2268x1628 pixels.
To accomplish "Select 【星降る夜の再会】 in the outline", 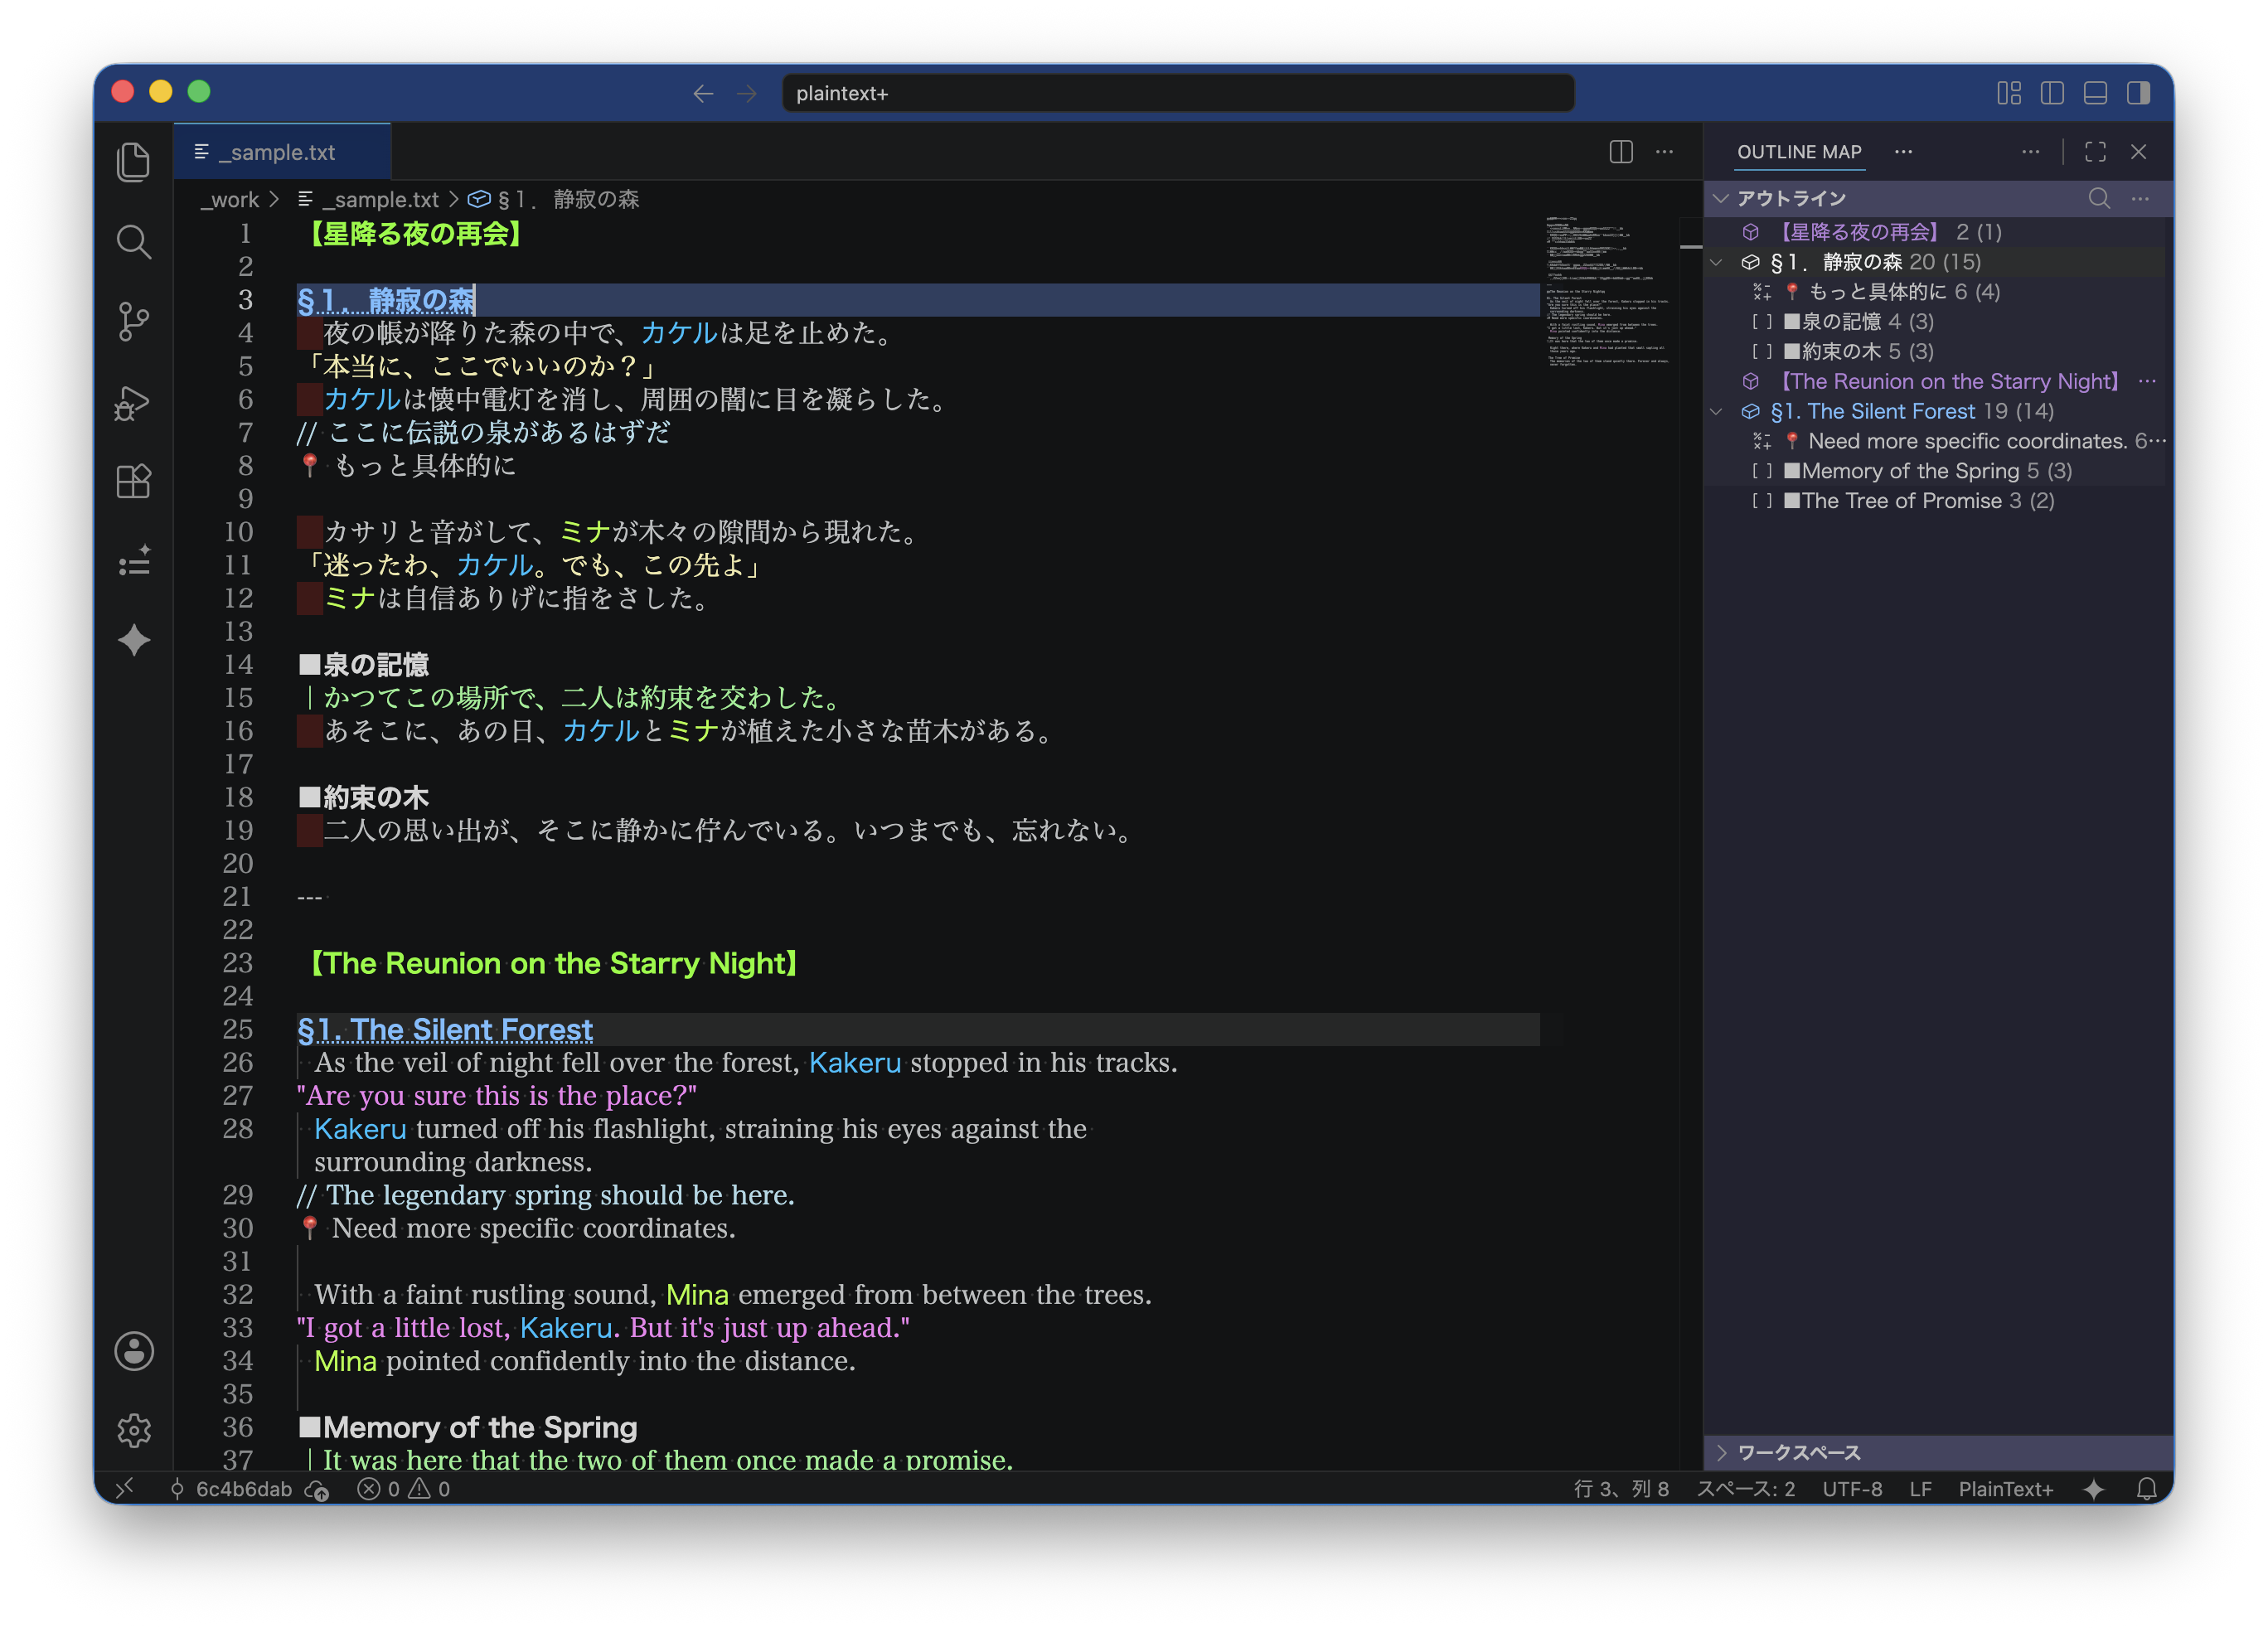I will click(x=1859, y=232).
